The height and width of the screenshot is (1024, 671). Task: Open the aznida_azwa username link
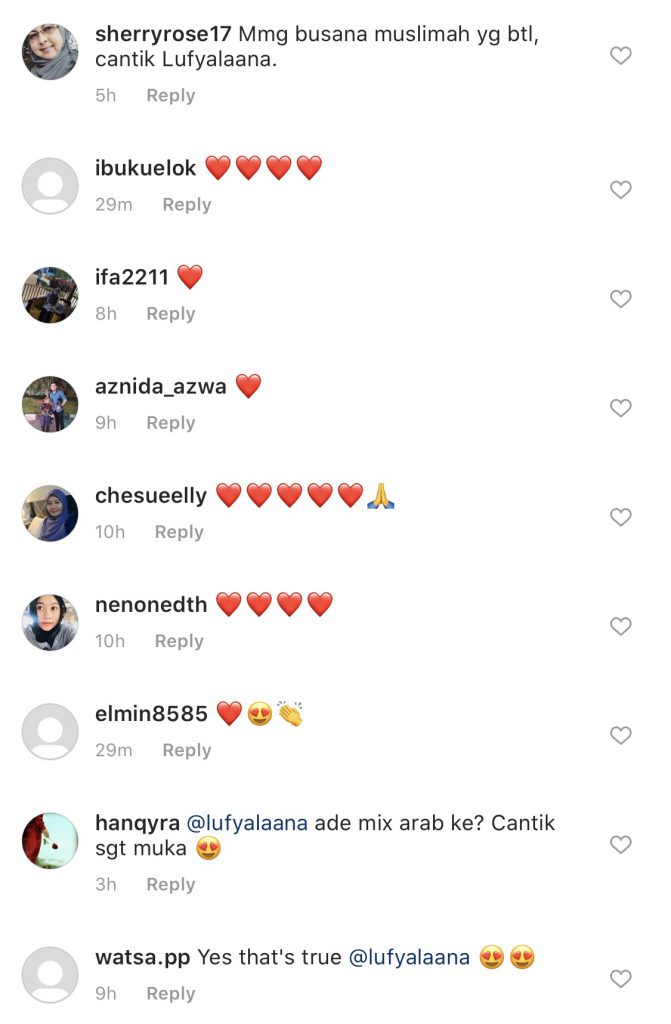(x=161, y=387)
